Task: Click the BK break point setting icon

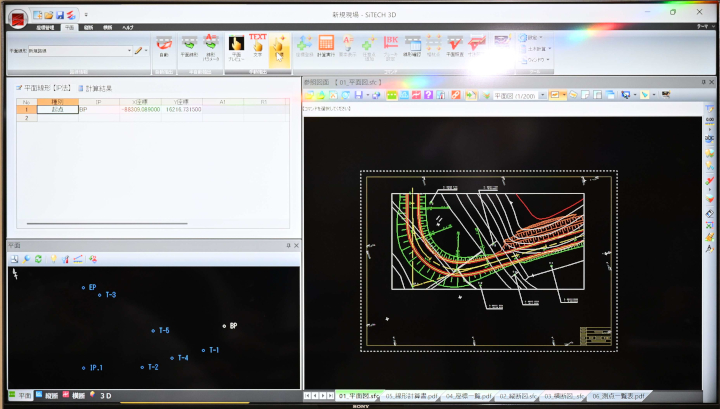Action: 391,45
